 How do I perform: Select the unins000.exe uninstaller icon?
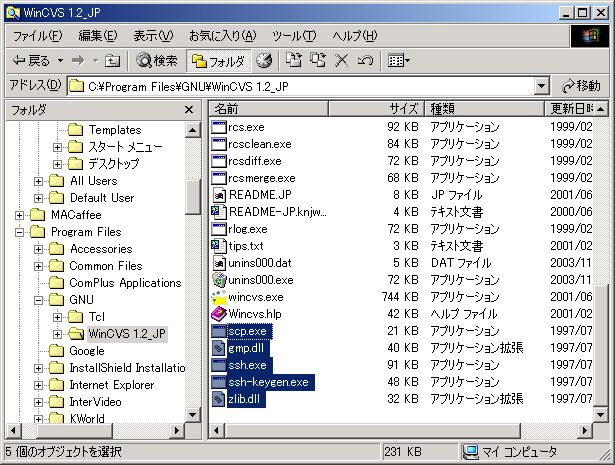(218, 280)
